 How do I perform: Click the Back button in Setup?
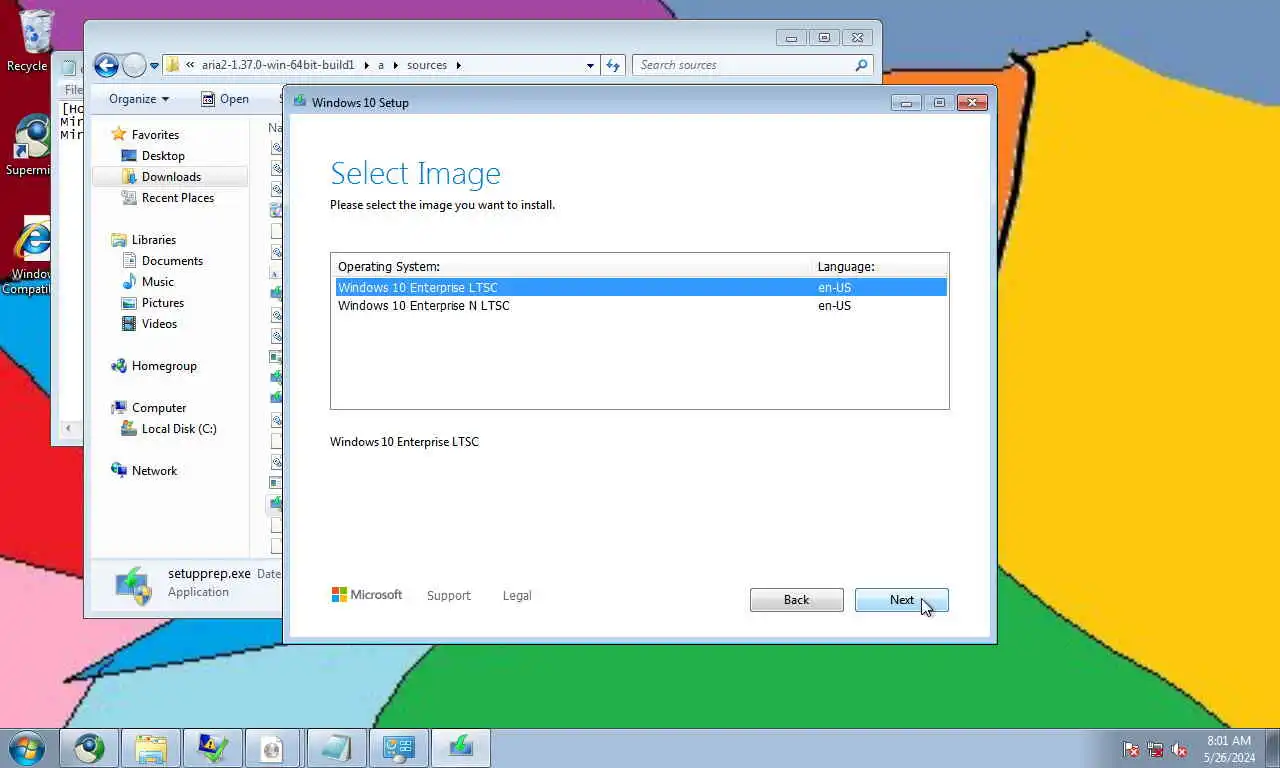pyautogui.click(x=796, y=600)
